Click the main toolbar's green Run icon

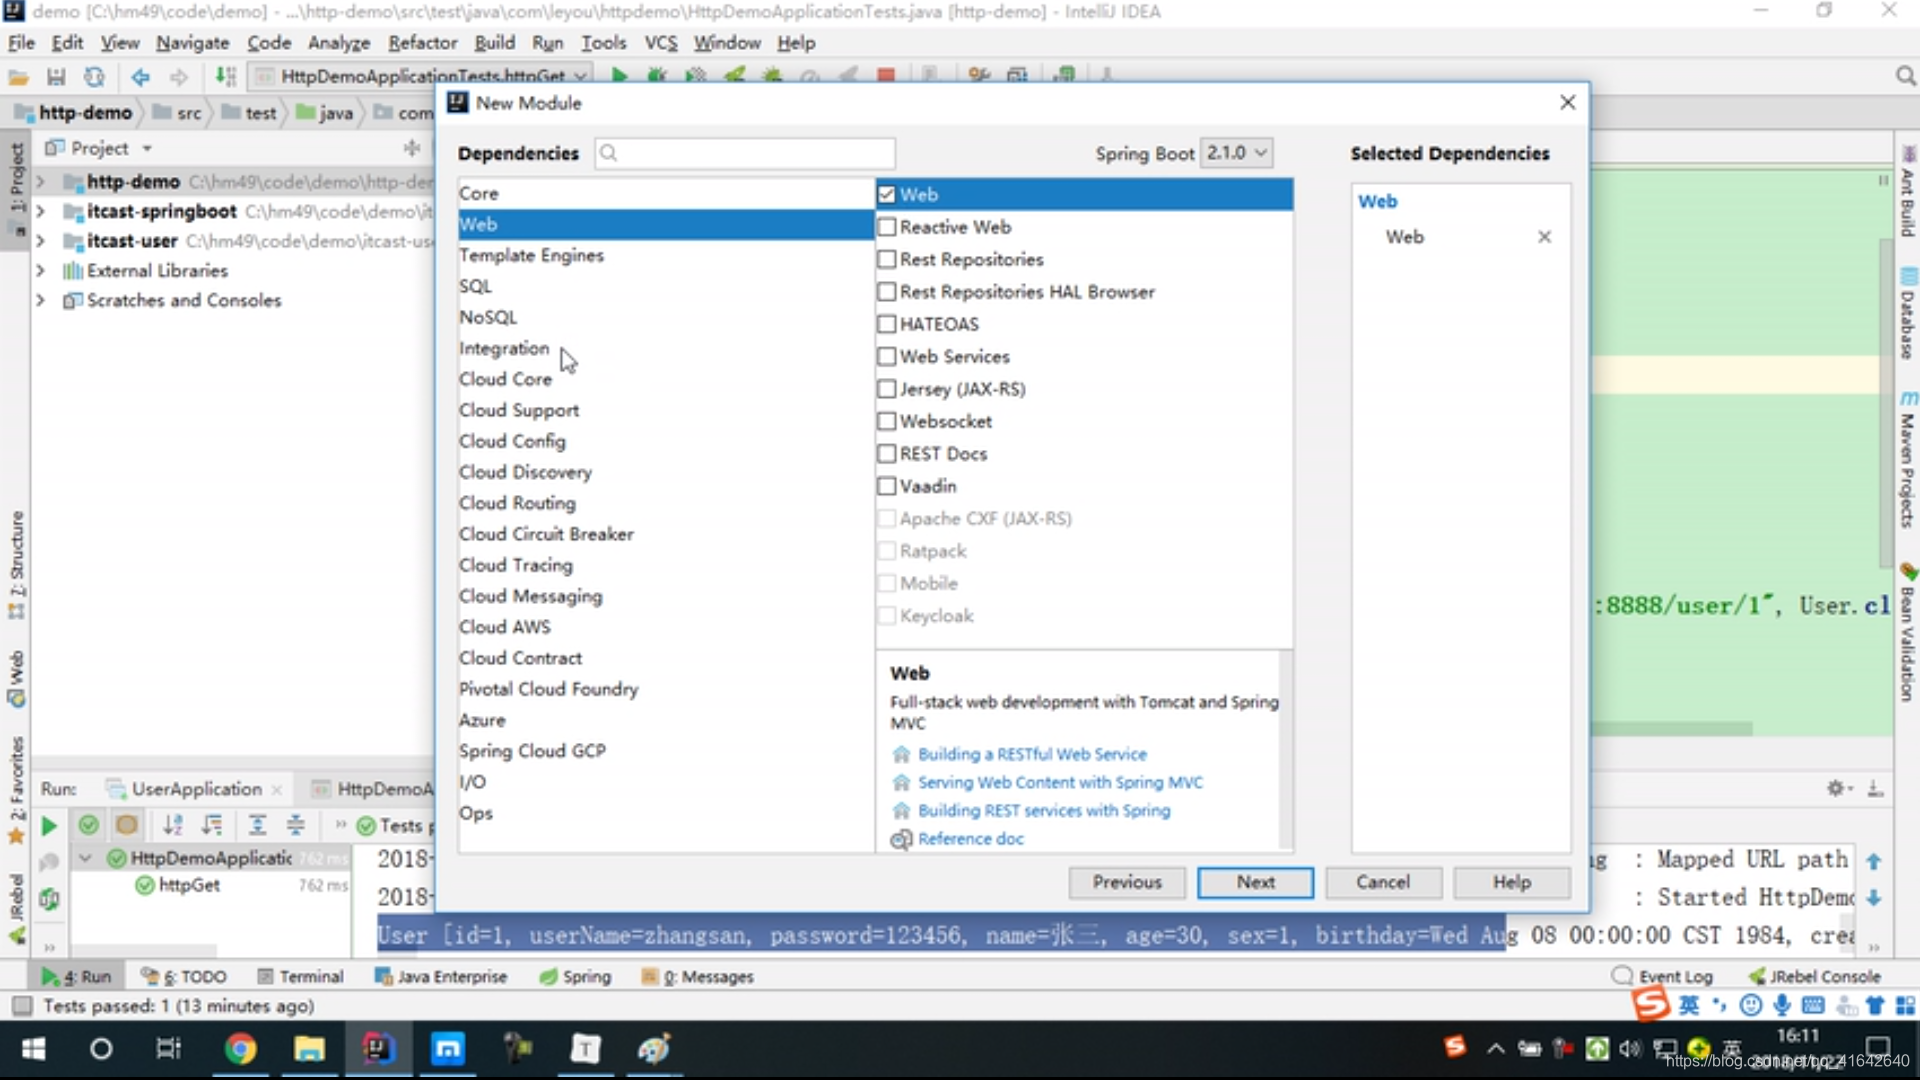(x=619, y=76)
